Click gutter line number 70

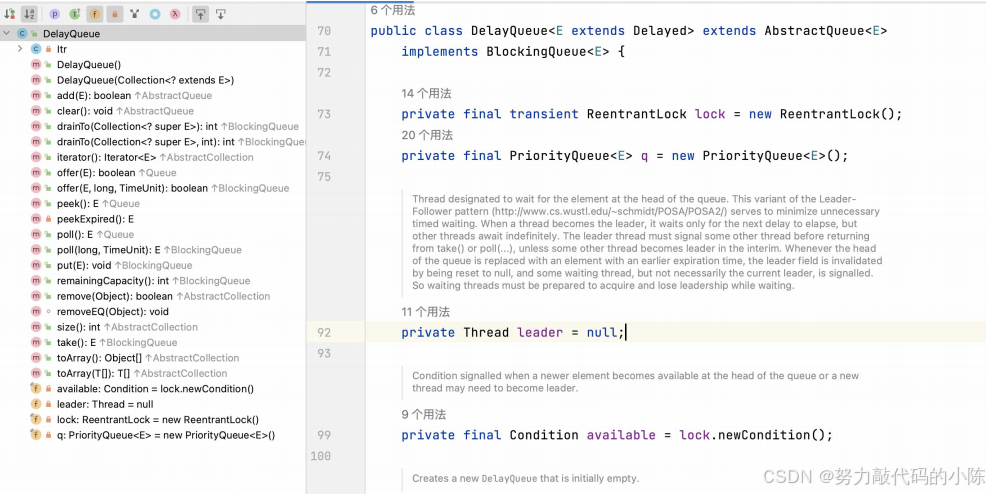(x=324, y=31)
